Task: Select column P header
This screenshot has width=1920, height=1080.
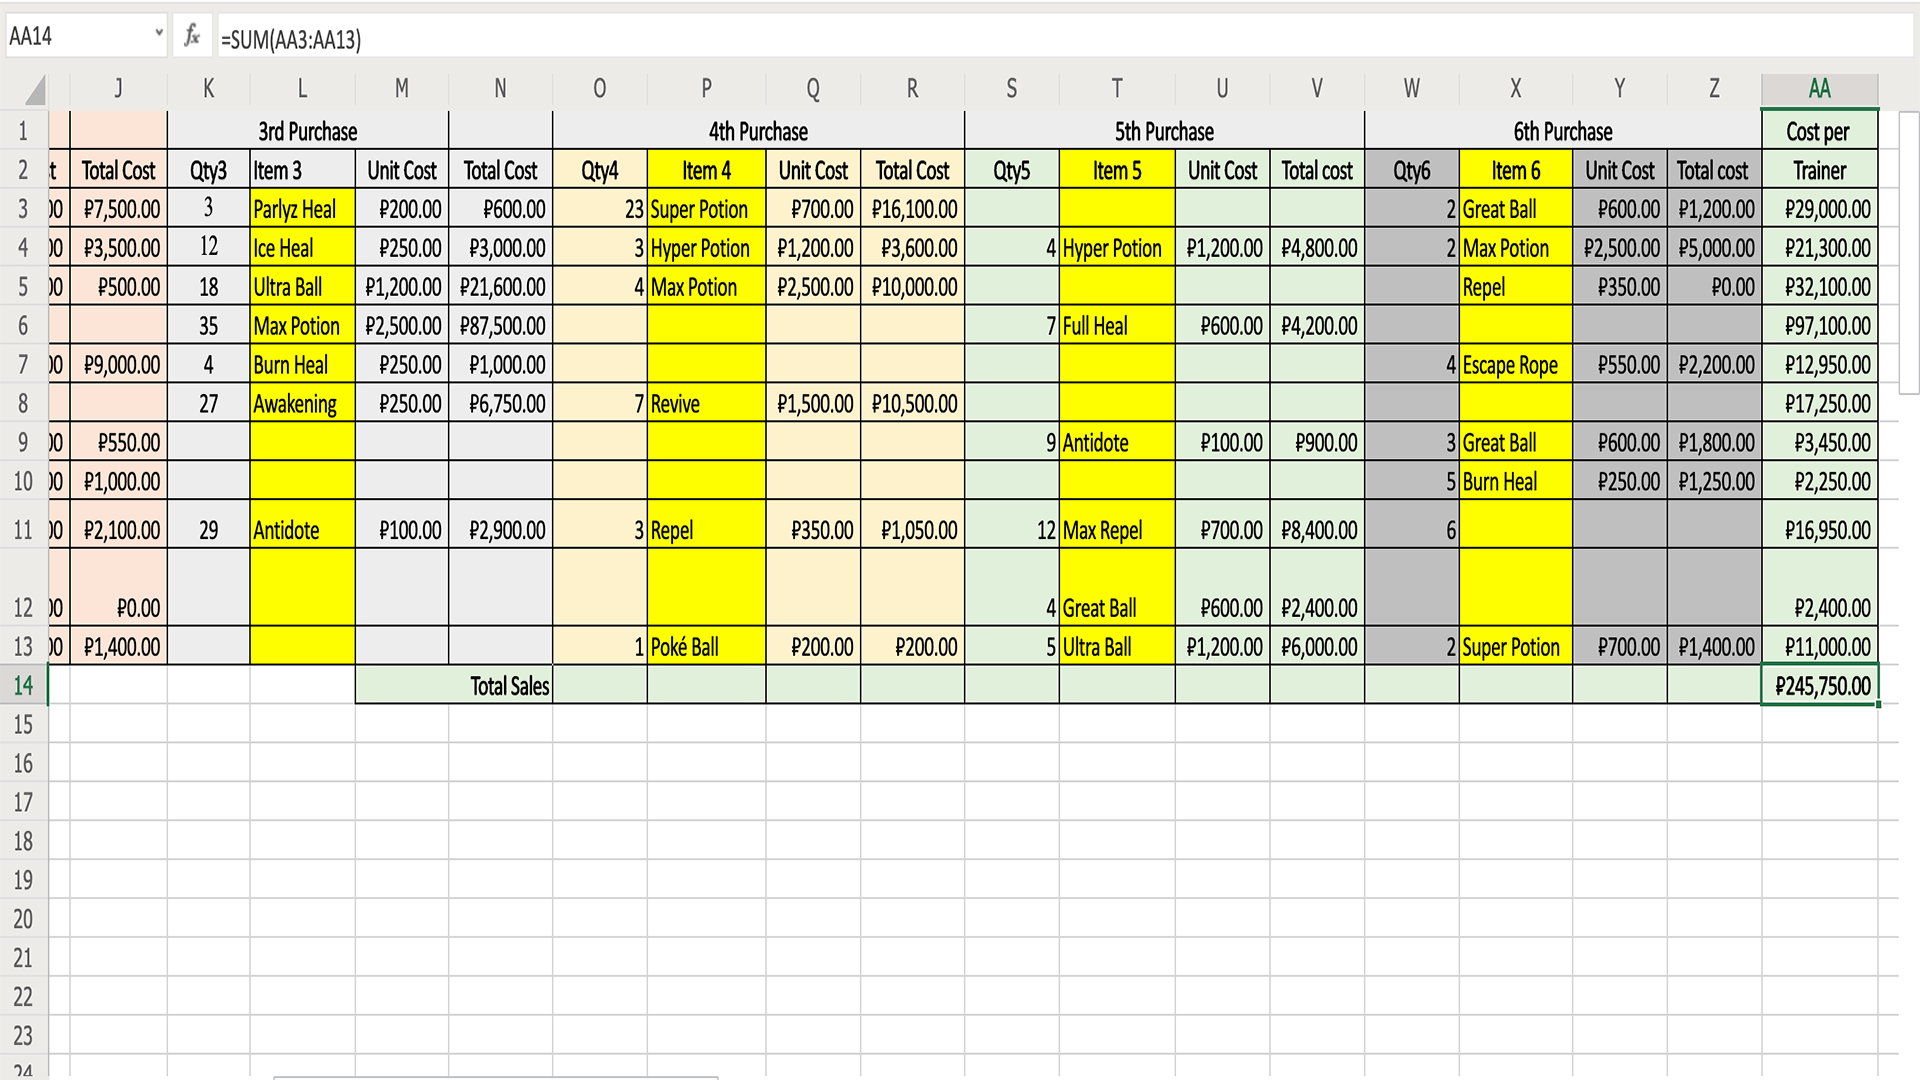Action: coord(706,89)
